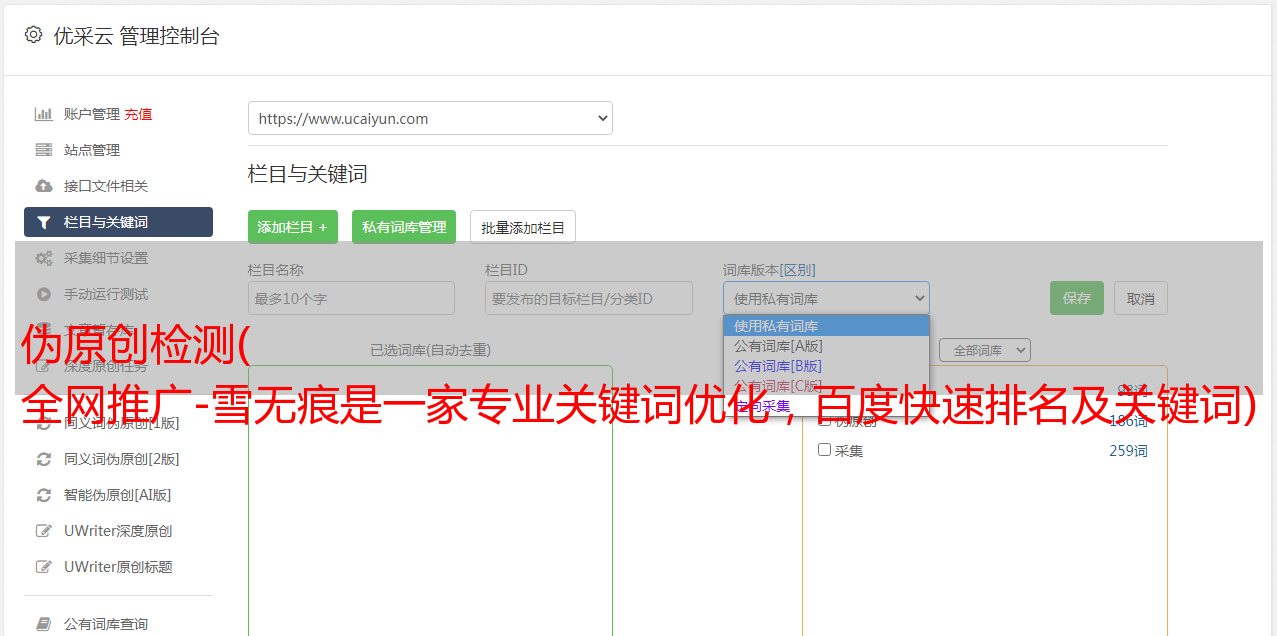Open the 全部词库 filter dropdown
The width and height of the screenshot is (1277, 636).
[x=985, y=350]
